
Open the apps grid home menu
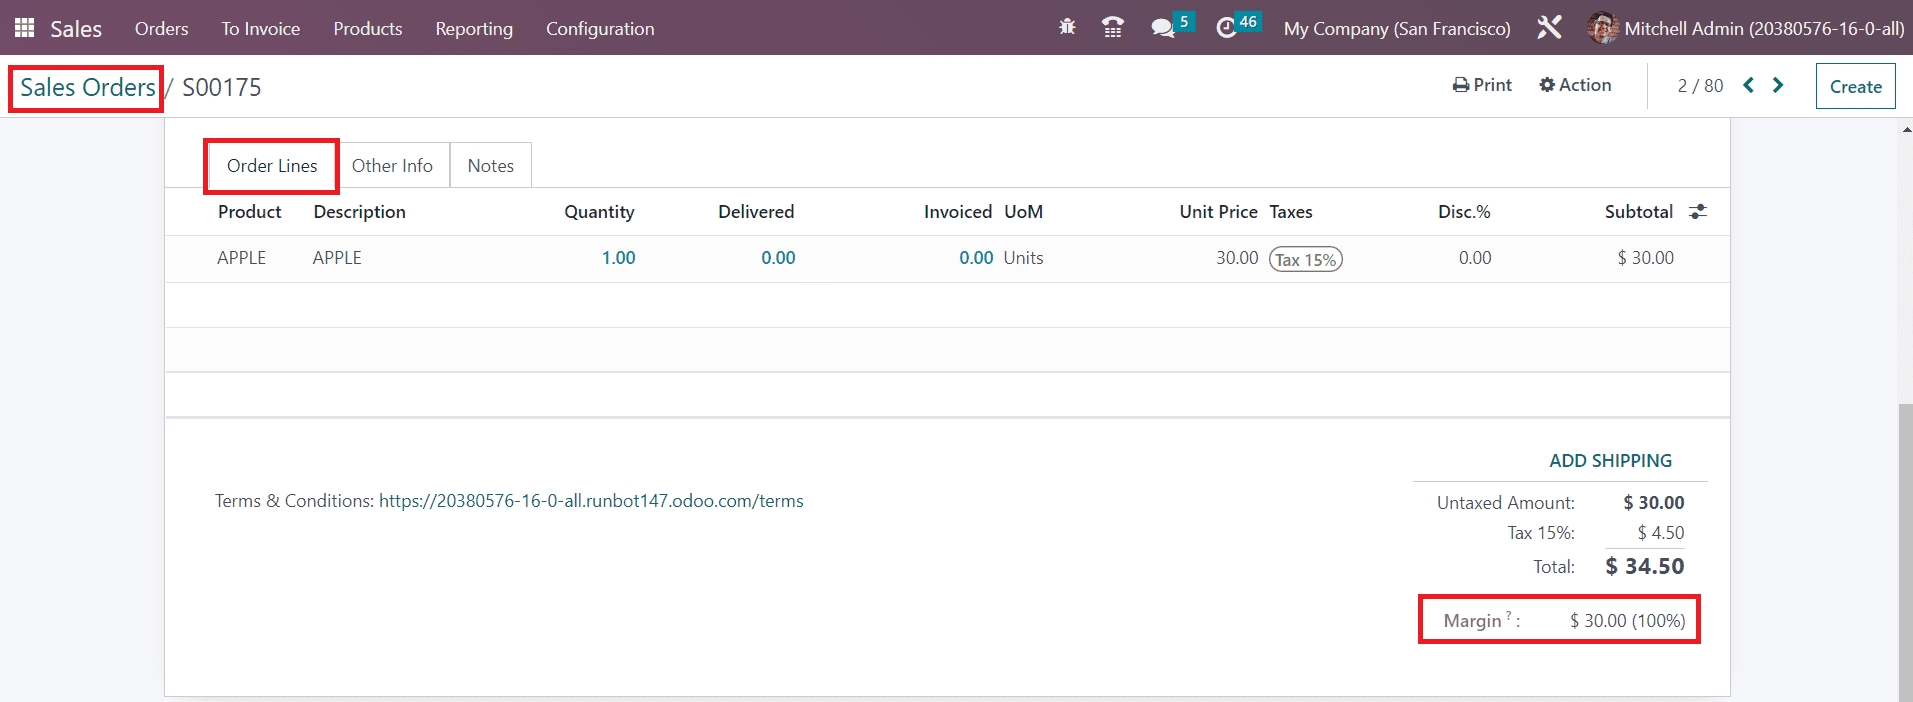24,28
